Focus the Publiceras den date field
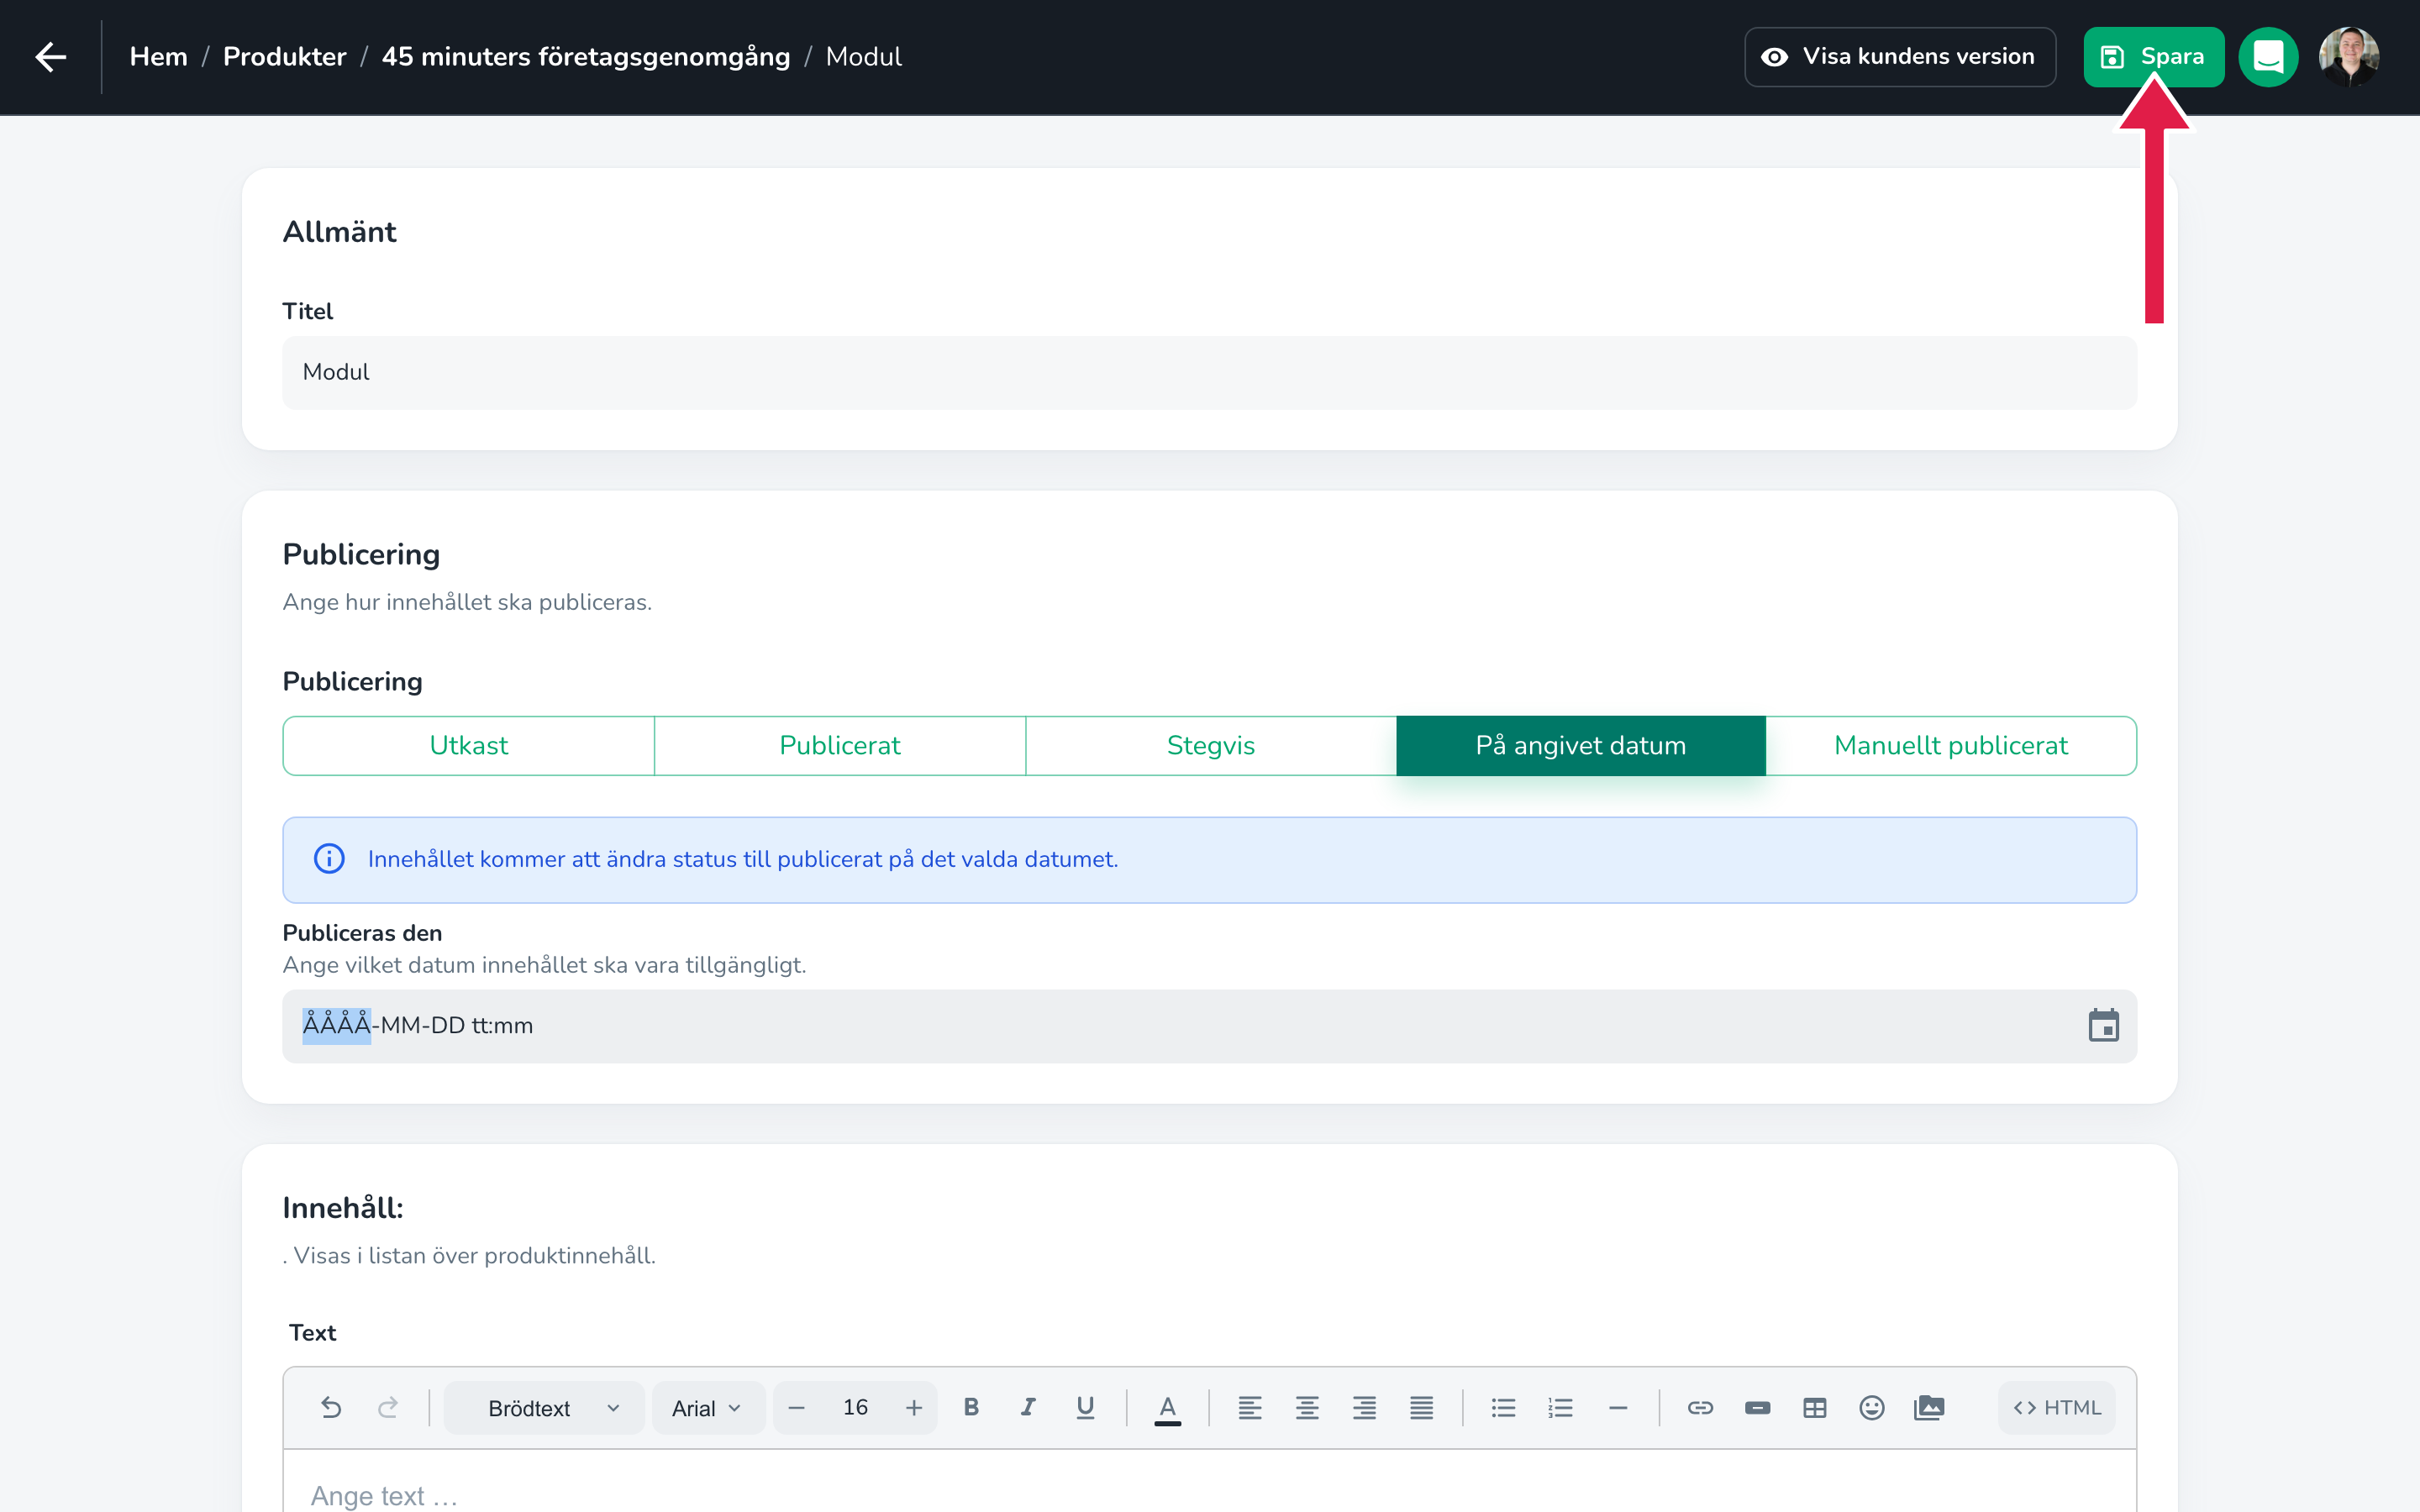This screenshot has height=1512, width=2420. coord(1209,1026)
